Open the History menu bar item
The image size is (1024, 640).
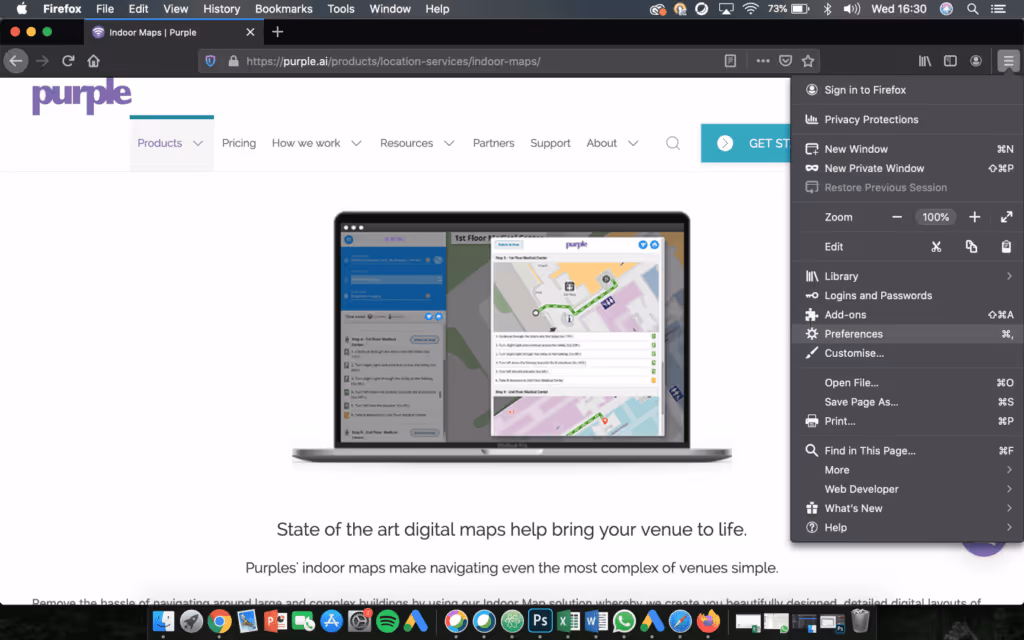point(221,9)
